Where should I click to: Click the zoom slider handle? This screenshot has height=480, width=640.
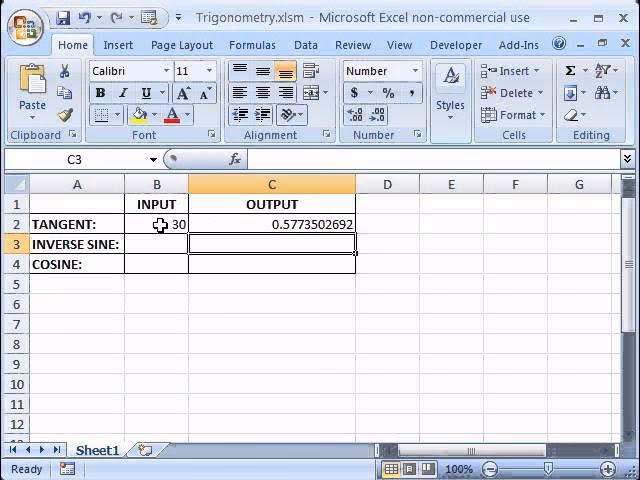549,469
